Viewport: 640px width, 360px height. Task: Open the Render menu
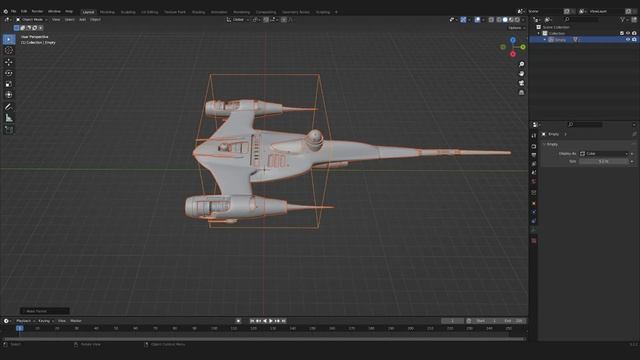coord(37,12)
